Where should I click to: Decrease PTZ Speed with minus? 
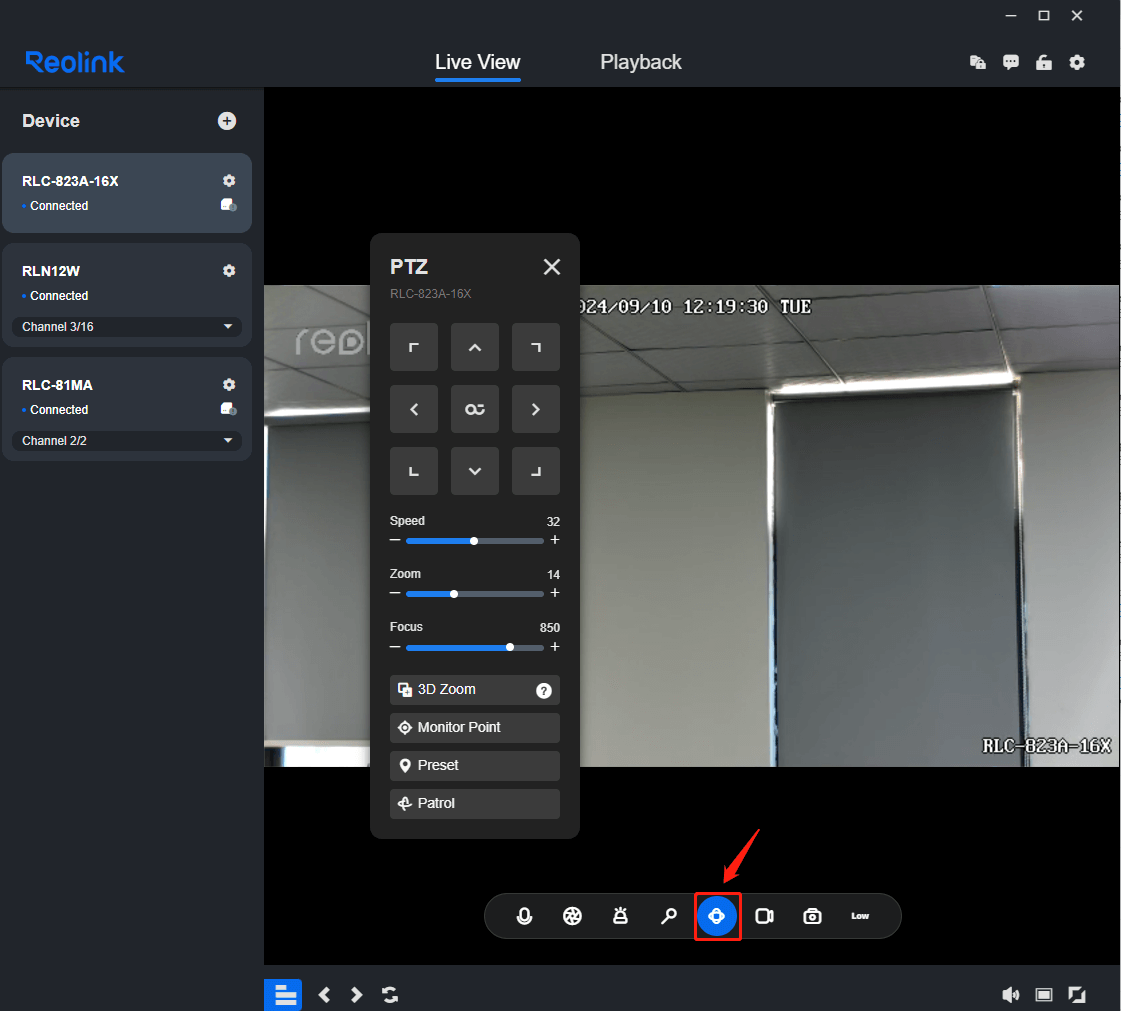click(395, 541)
